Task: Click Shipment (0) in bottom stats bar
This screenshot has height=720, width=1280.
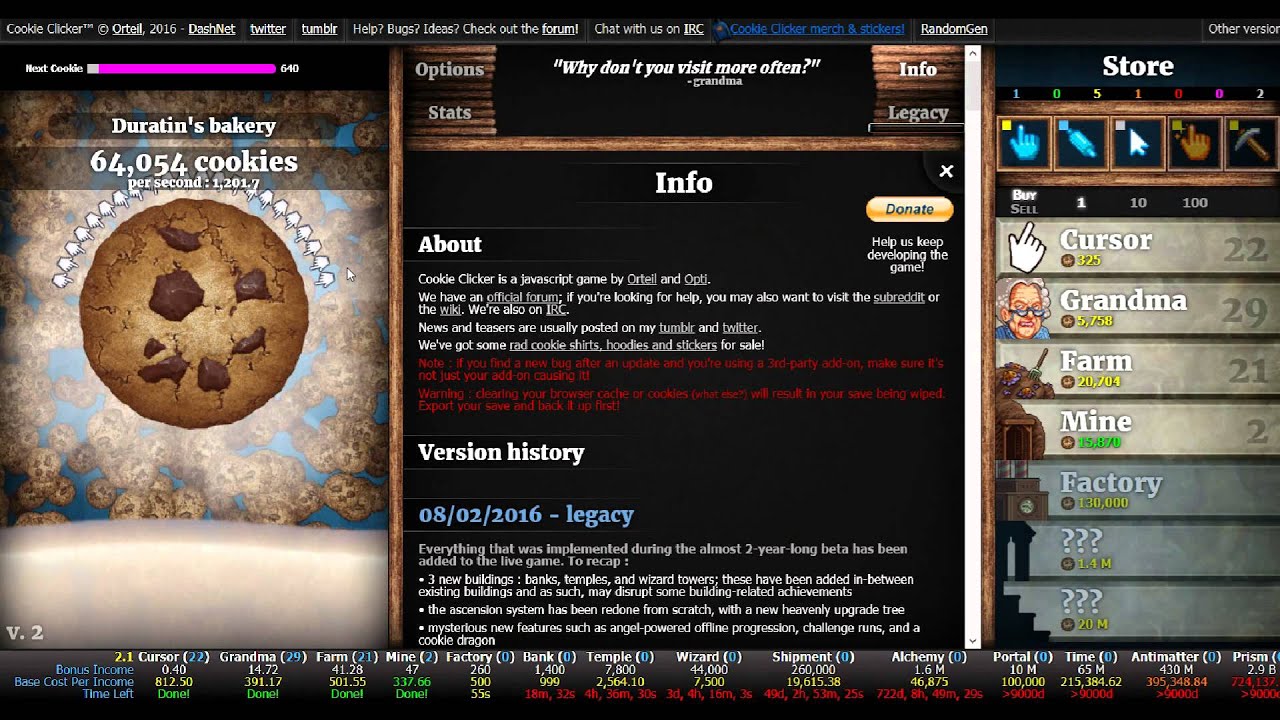Action: 813,657
